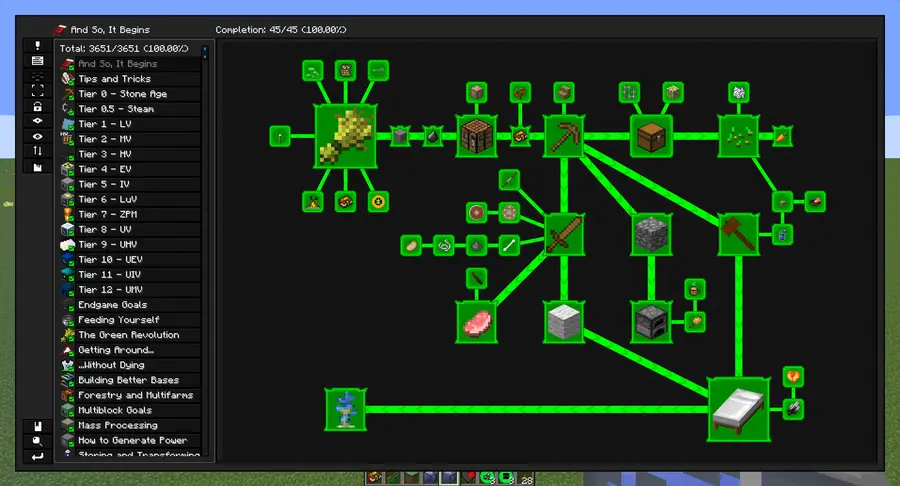The image size is (900, 486).
Task: Open the carrot quest node
Action: 782,137
